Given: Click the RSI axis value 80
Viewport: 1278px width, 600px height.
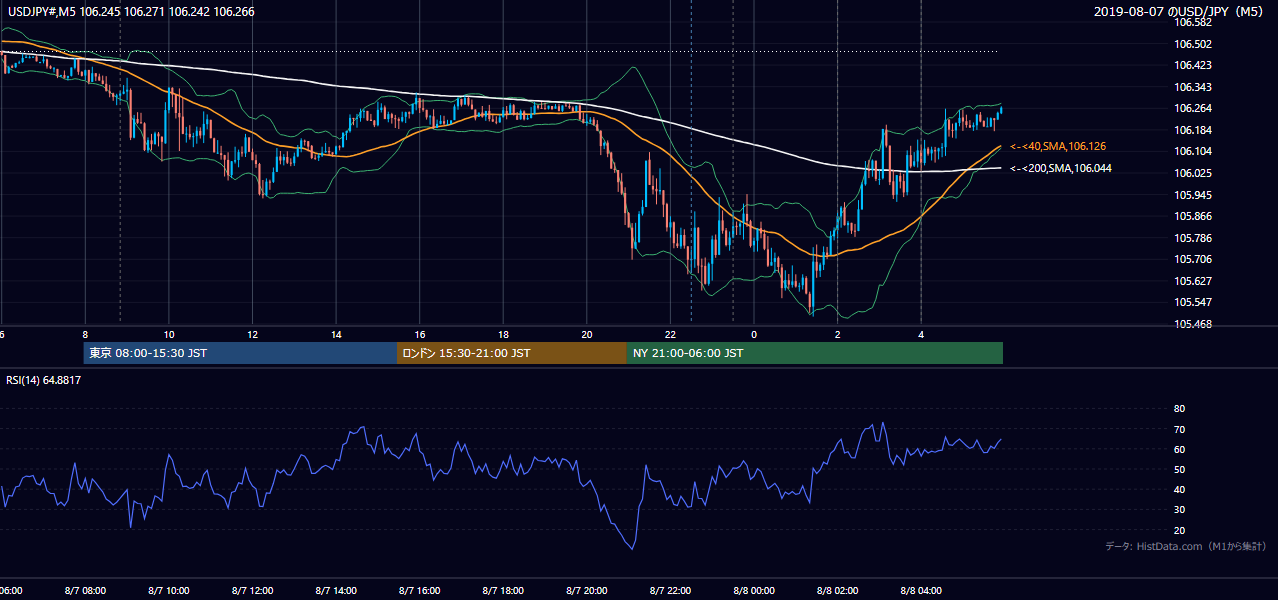Looking at the screenshot, I should click(1179, 409).
